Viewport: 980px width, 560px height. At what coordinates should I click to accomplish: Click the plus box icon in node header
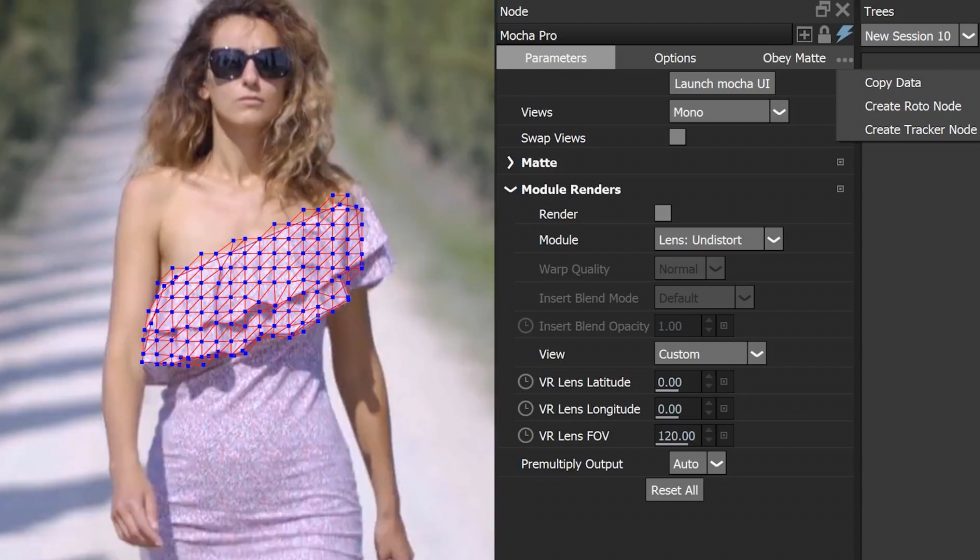805,35
